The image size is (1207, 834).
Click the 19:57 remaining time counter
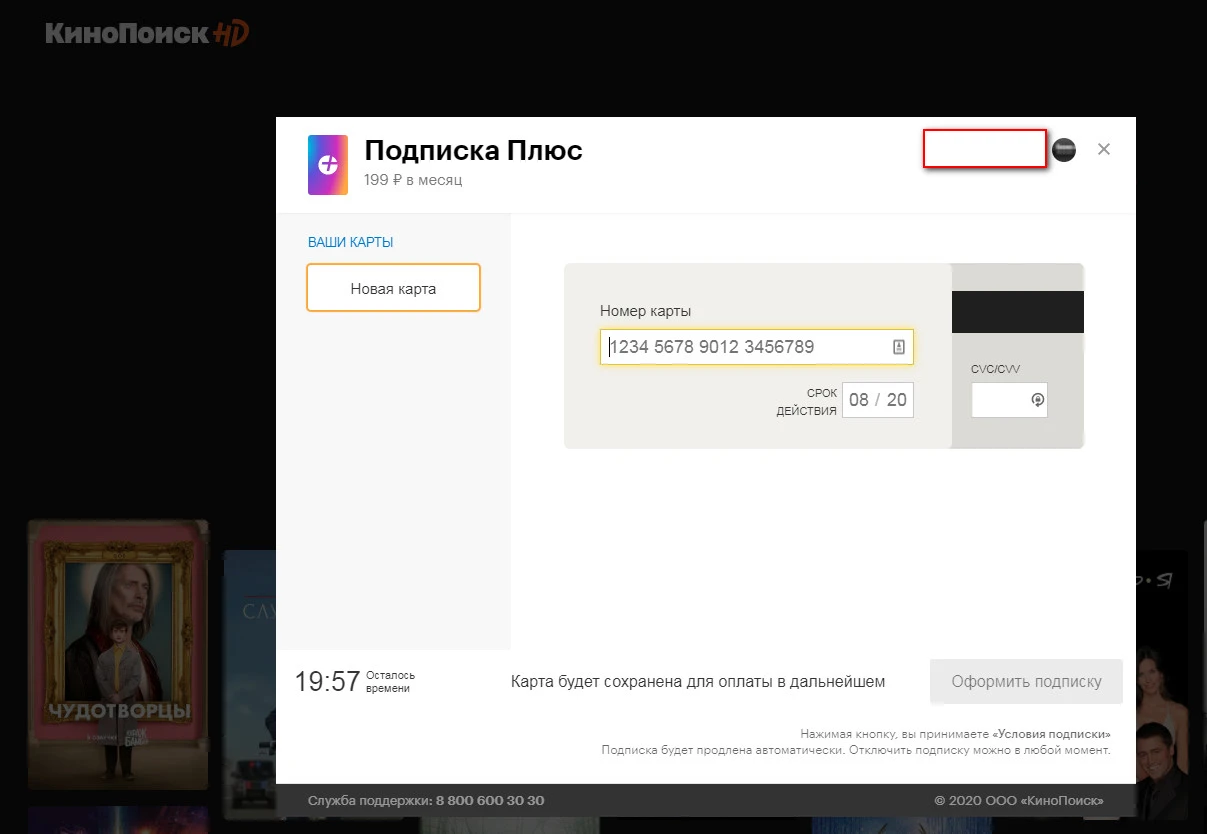click(327, 682)
